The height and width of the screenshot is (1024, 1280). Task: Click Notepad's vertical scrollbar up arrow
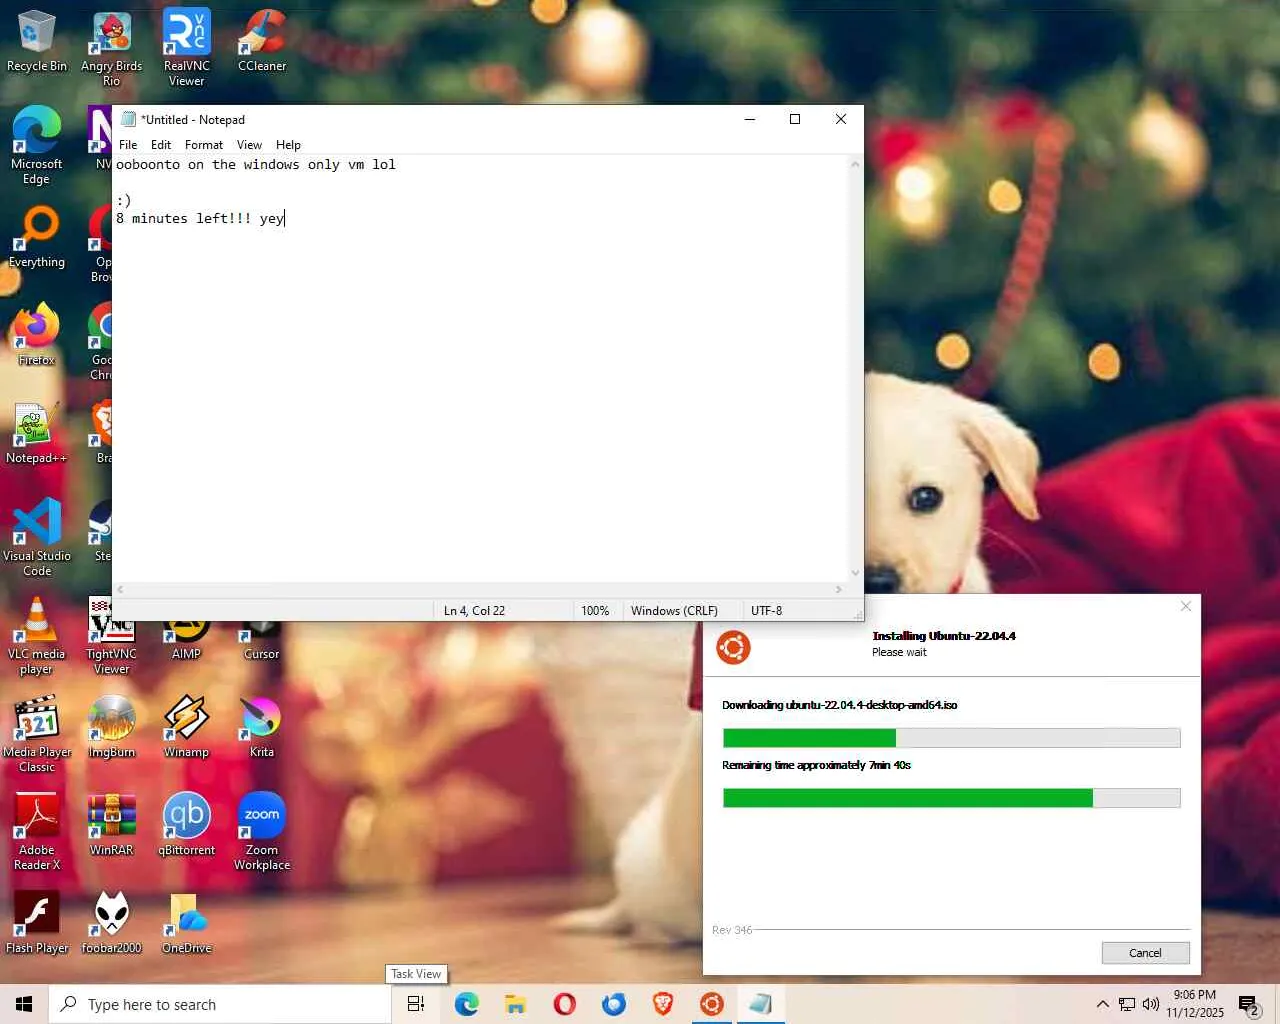(x=855, y=164)
